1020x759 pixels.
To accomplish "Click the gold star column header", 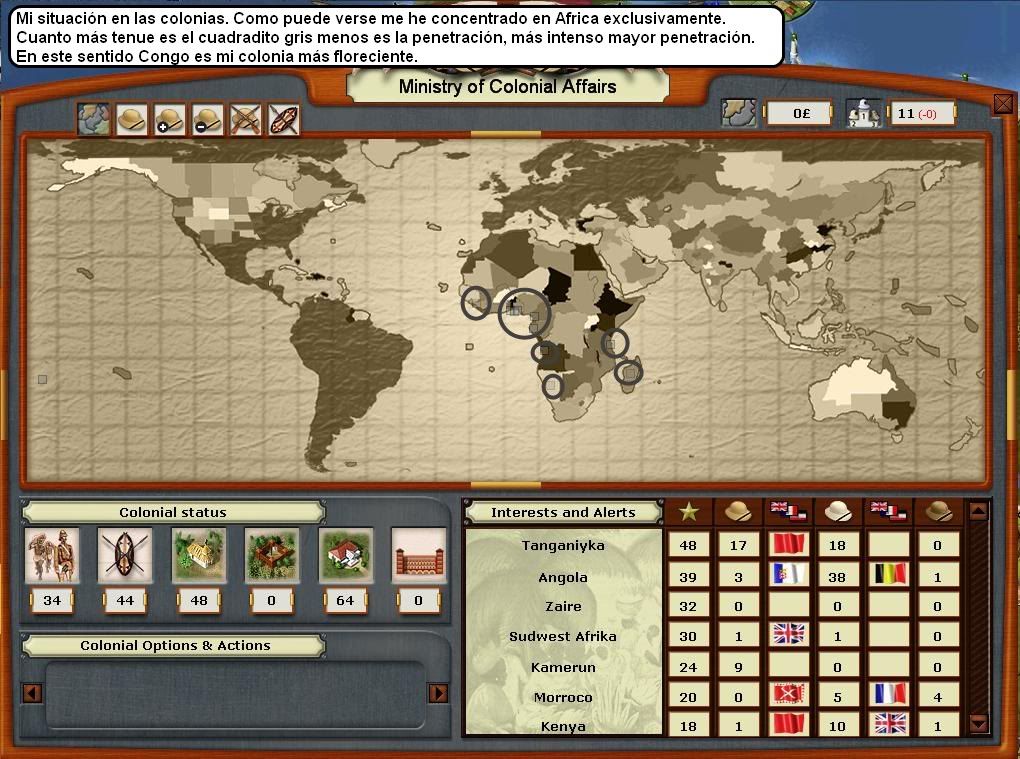I will [688, 513].
